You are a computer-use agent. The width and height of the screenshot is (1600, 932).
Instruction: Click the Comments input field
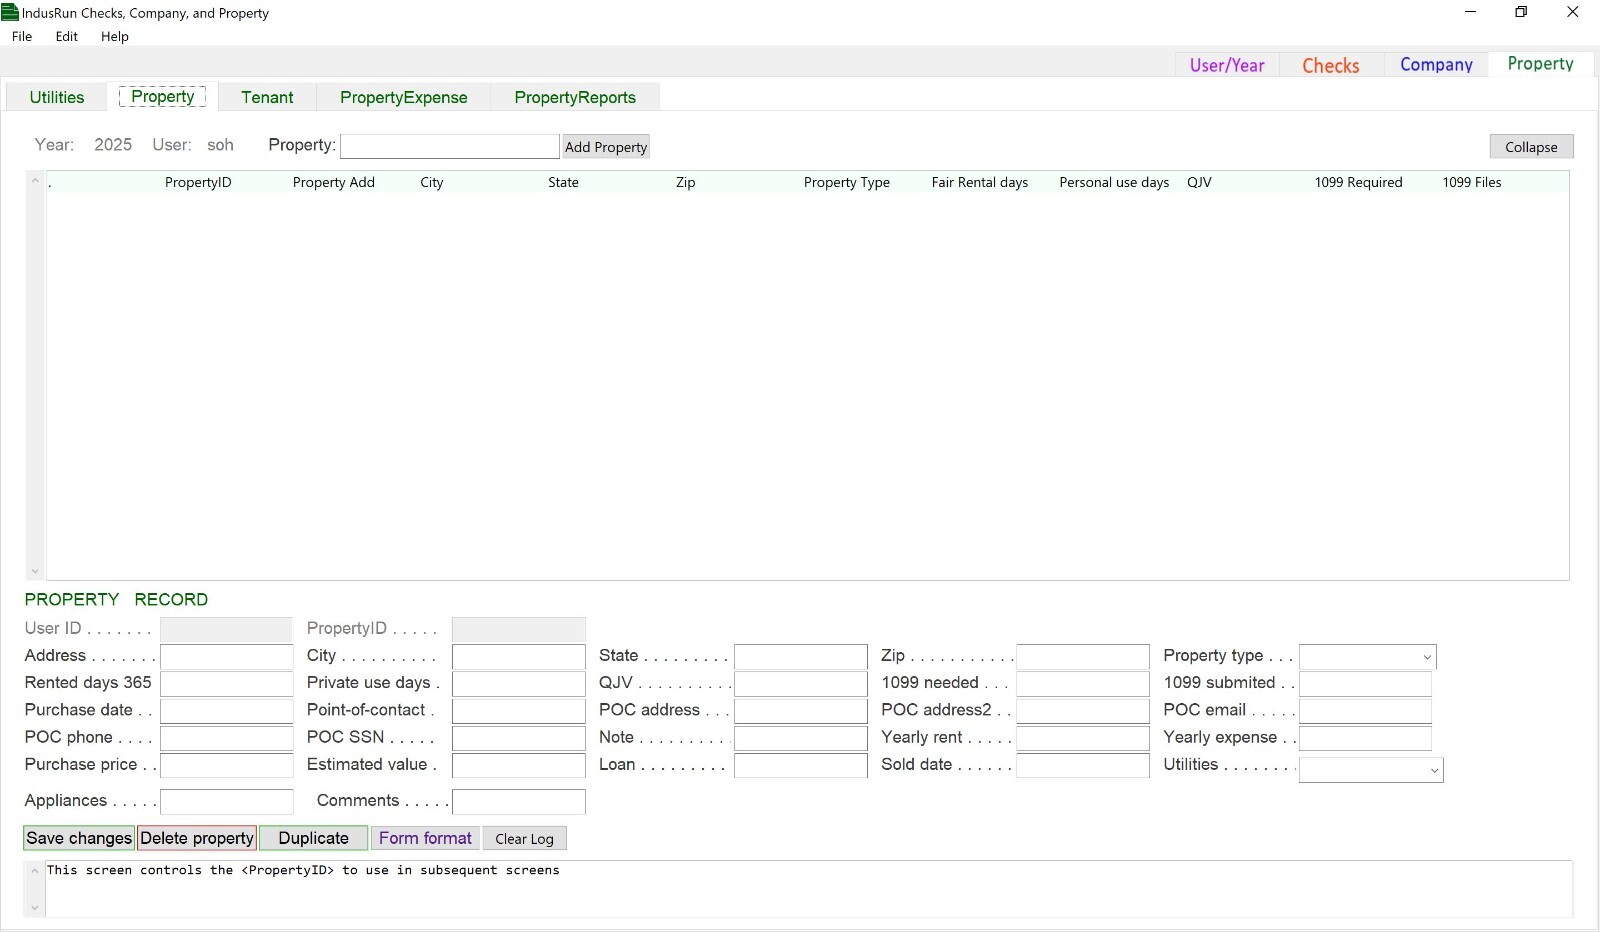(519, 801)
